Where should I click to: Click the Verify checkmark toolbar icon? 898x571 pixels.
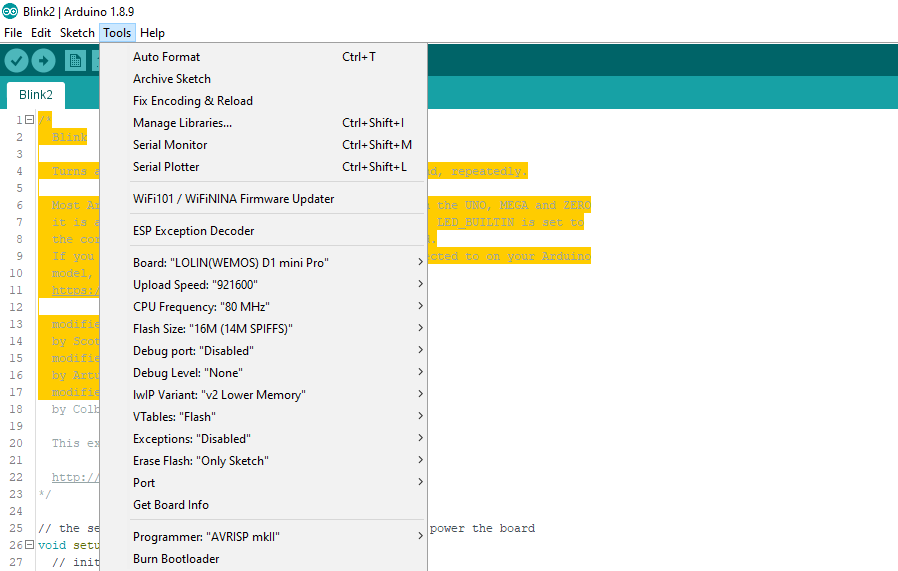point(17,60)
